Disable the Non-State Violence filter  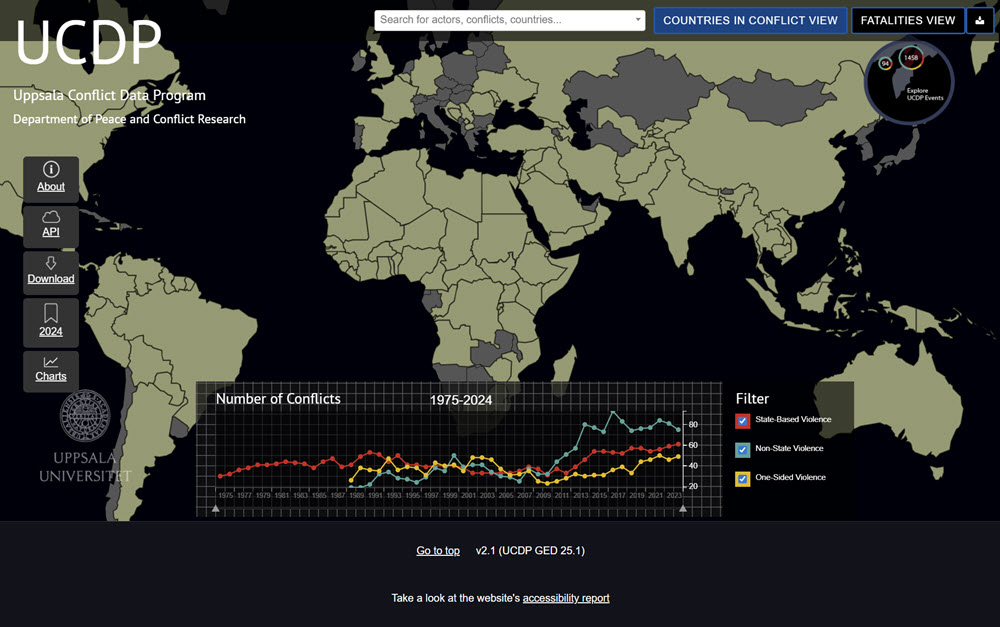[x=742, y=449]
